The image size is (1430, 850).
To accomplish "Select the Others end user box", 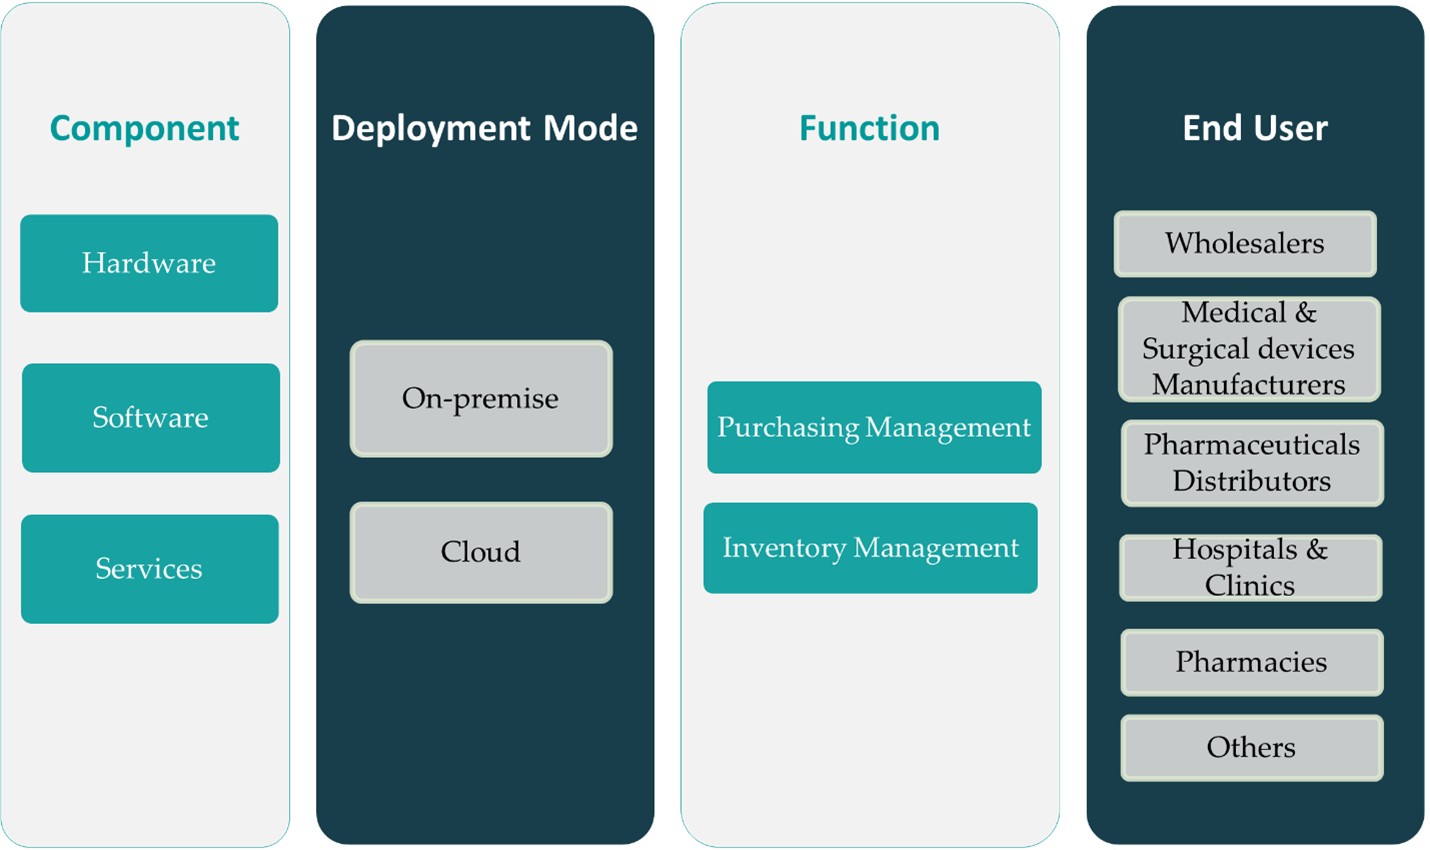I will [x=1251, y=748].
